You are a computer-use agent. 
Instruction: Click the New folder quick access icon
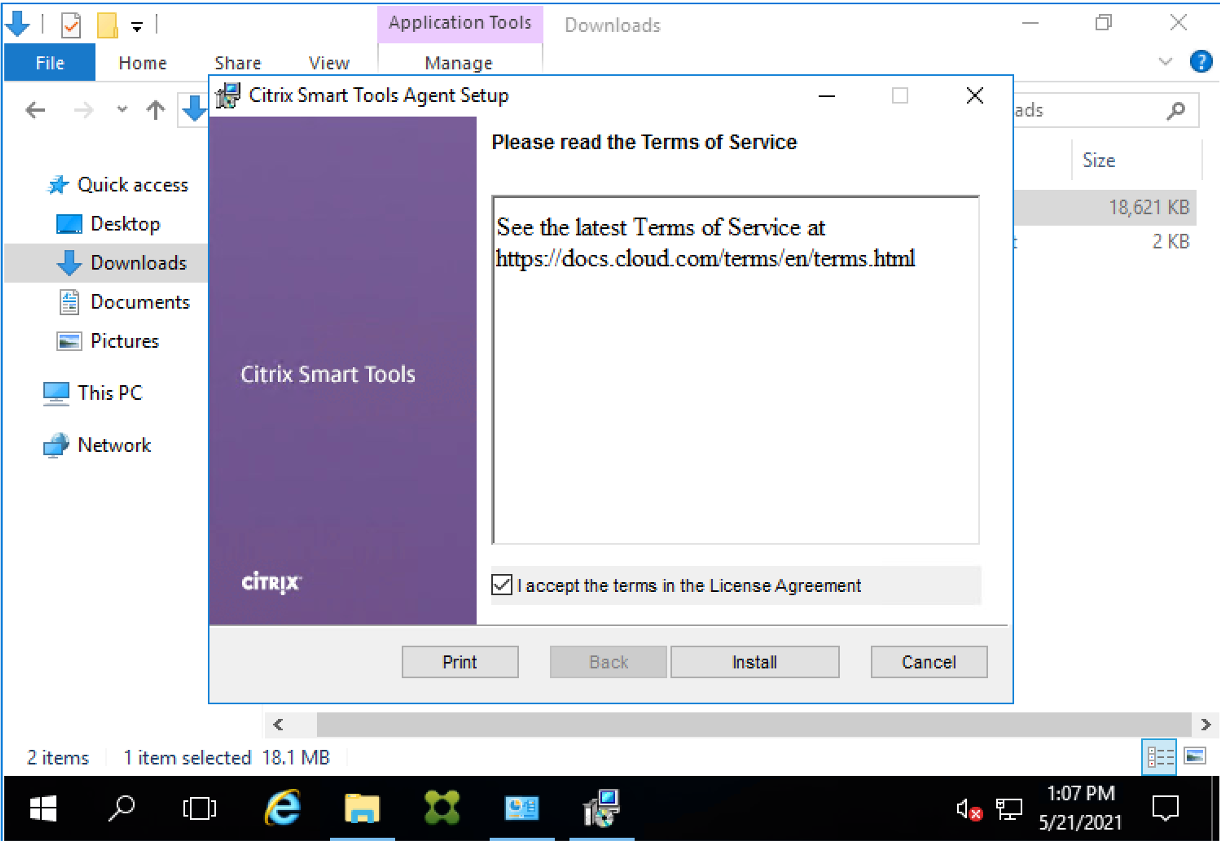click(x=107, y=24)
